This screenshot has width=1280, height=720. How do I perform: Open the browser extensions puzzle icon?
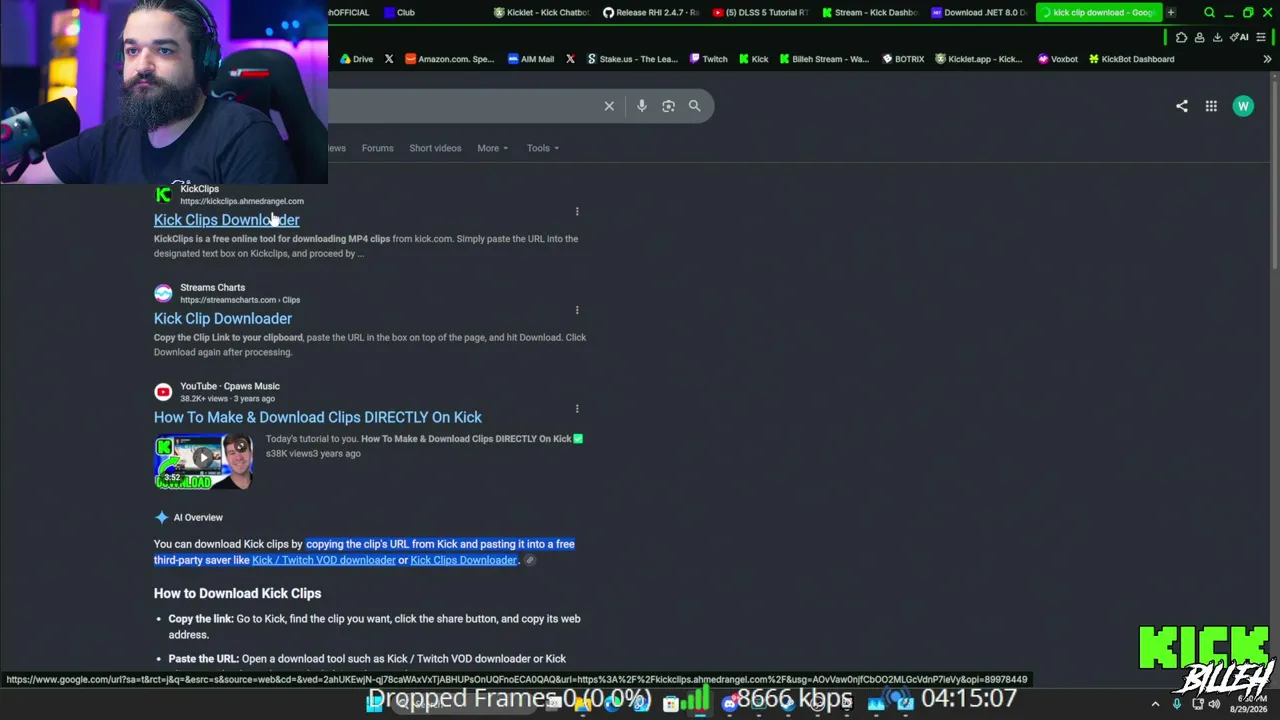[x=1182, y=37]
